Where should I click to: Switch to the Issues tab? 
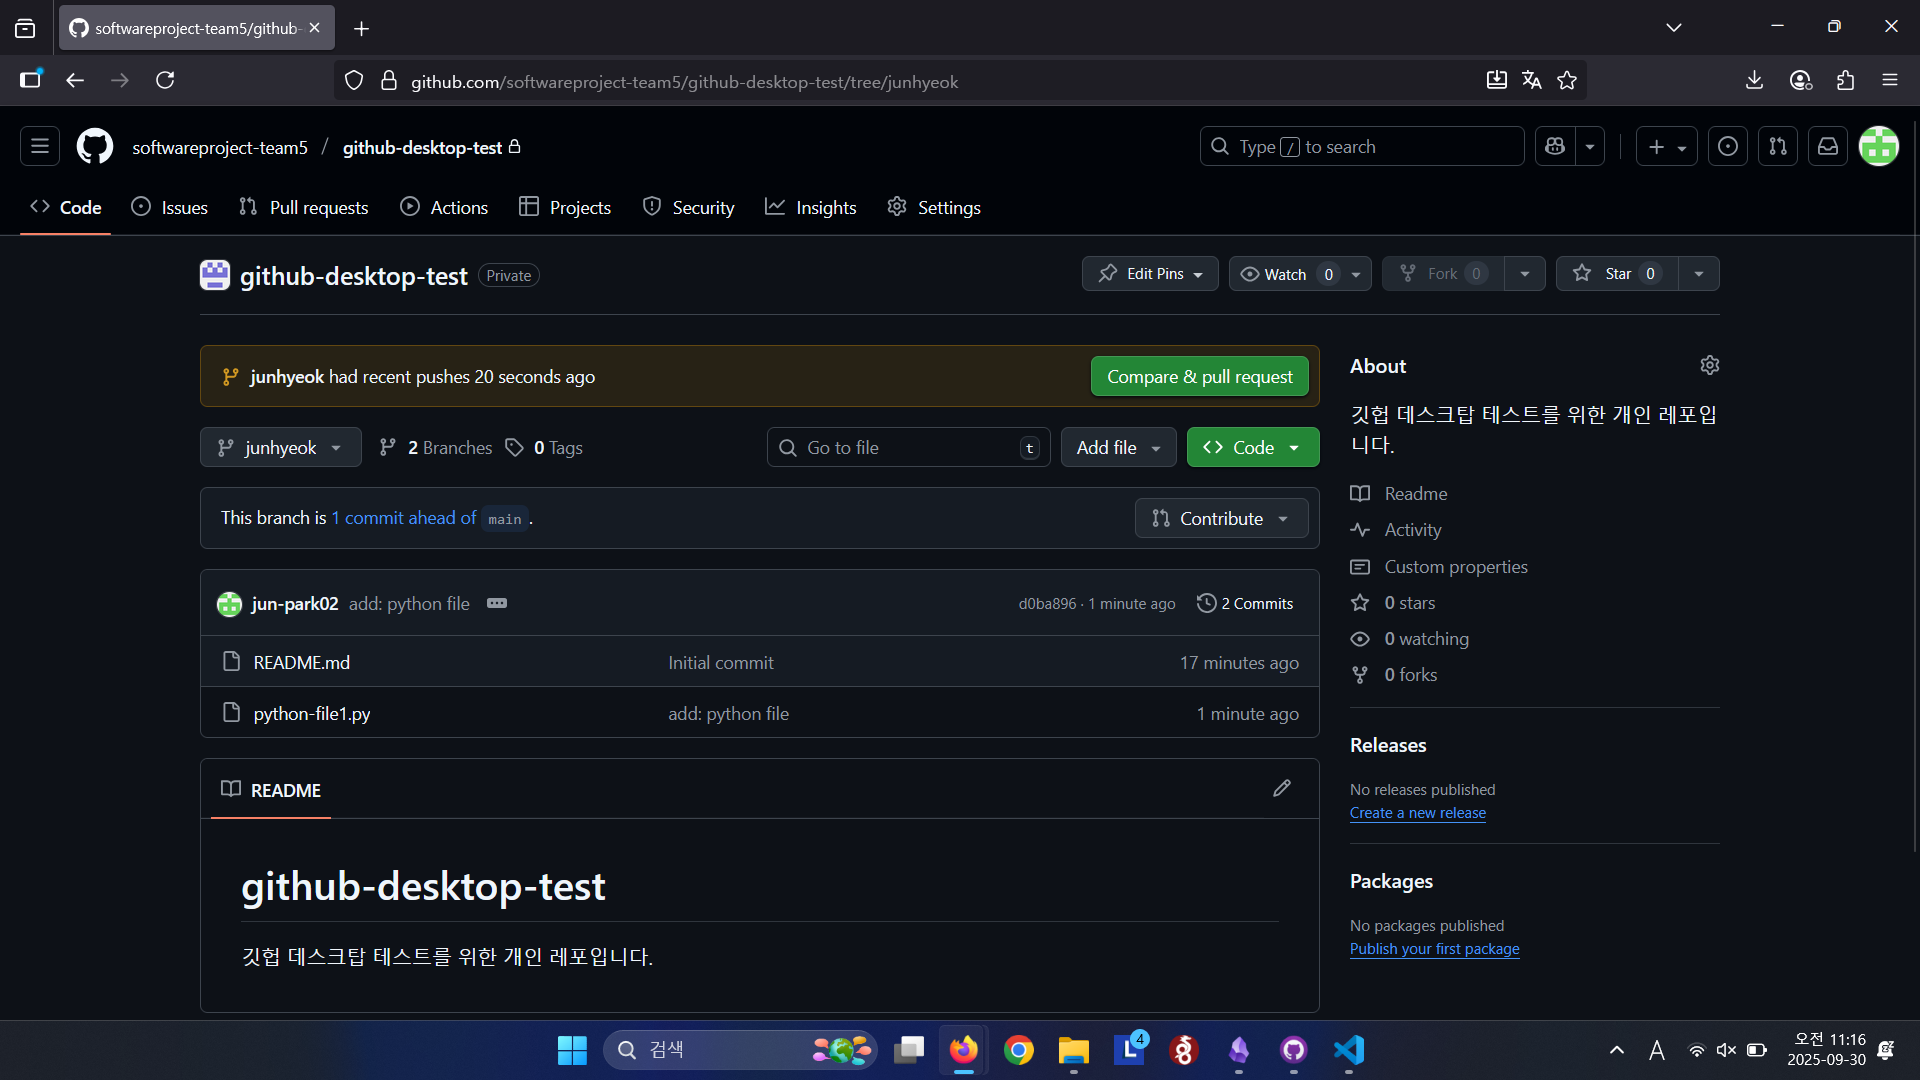pyautogui.click(x=170, y=208)
